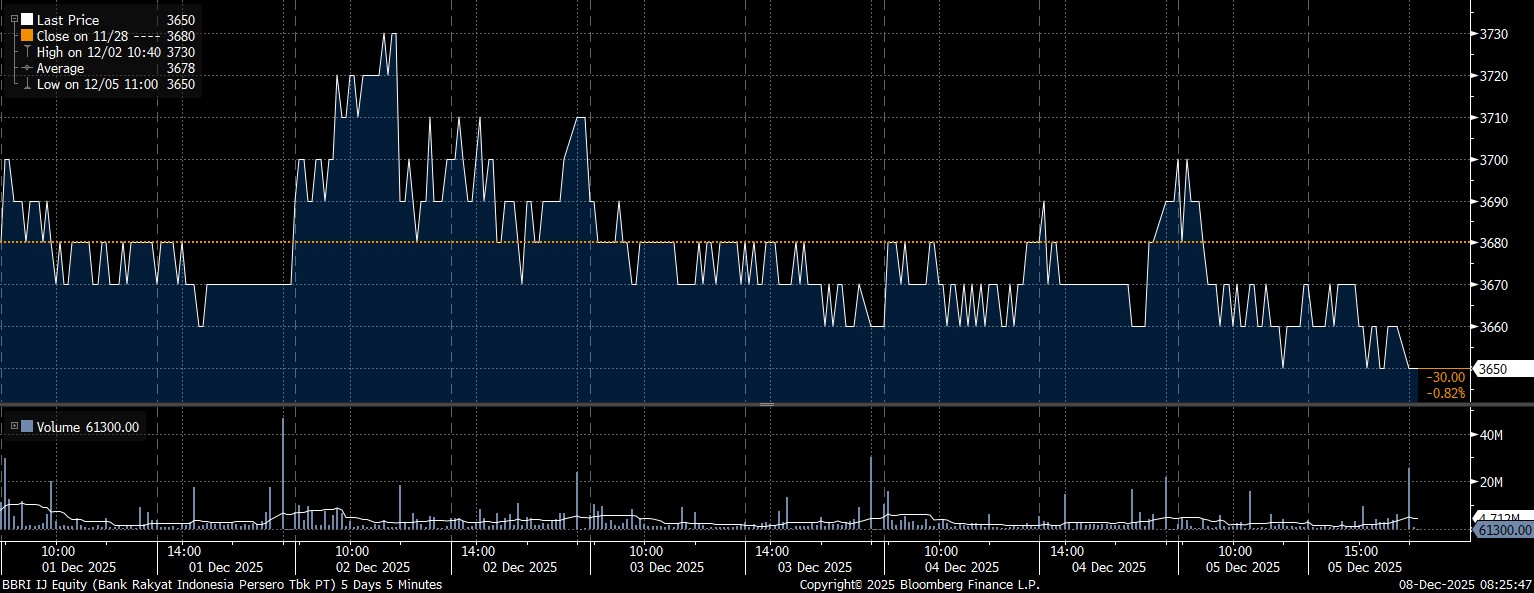Select the Low on 12/05 marker icon
The width and height of the screenshot is (1534, 593).
(x=27, y=85)
